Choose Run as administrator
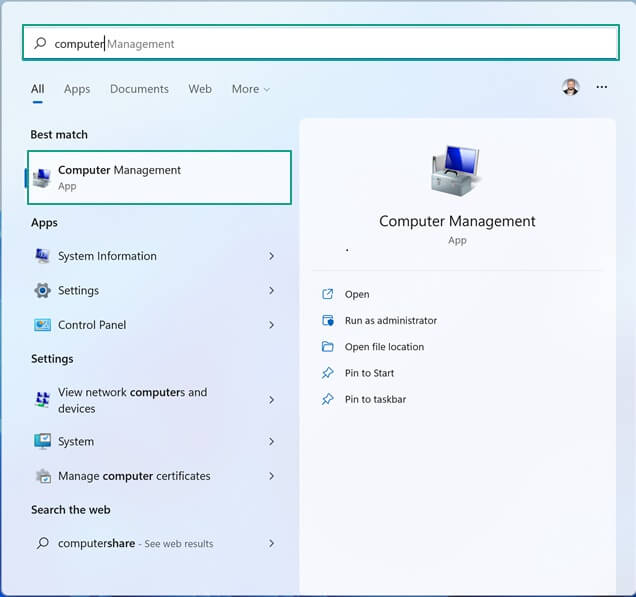The width and height of the screenshot is (636, 597). (x=391, y=320)
